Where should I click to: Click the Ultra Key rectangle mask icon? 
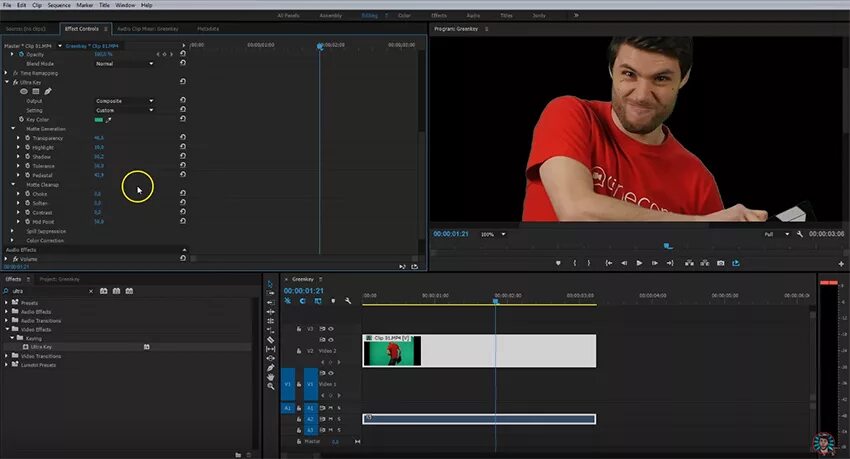pyautogui.click(x=36, y=91)
